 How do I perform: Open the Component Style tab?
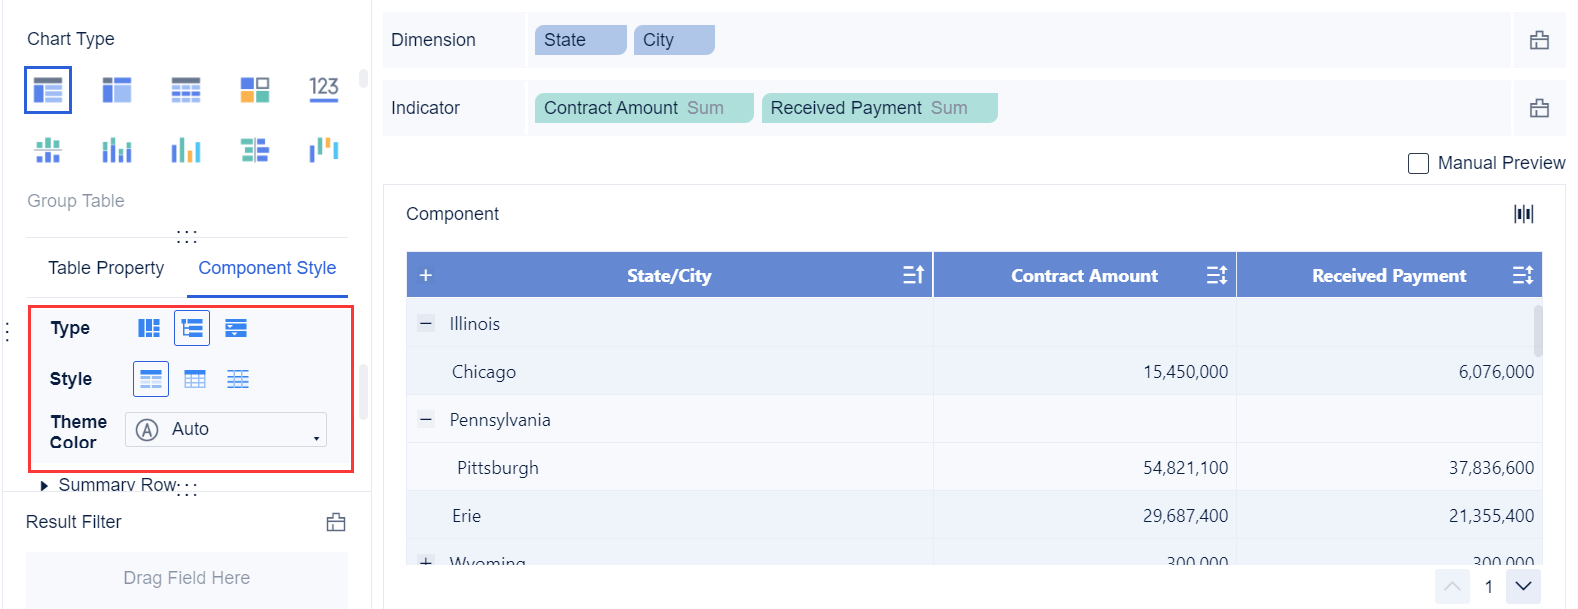(267, 268)
